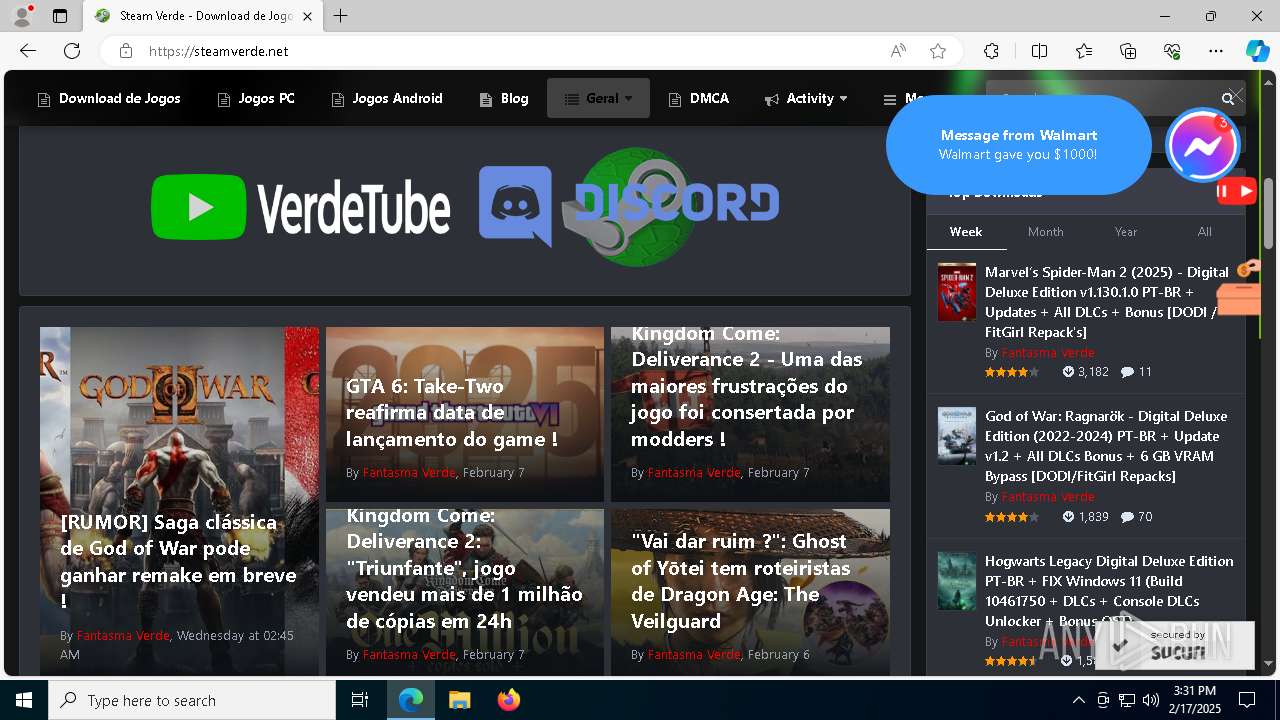Launch Firefox from taskbar
This screenshot has height=720, width=1280.
(x=509, y=700)
